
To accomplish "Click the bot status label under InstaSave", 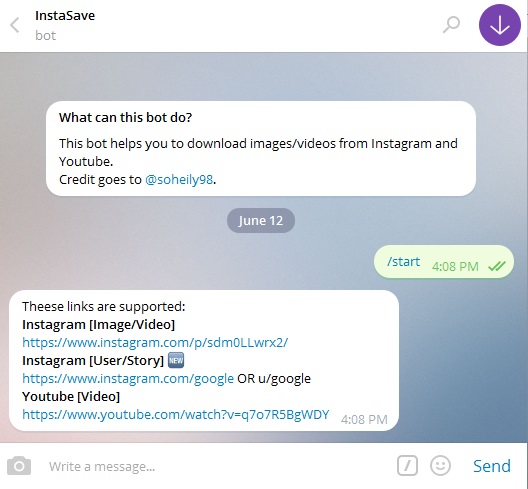I will tap(45, 35).
